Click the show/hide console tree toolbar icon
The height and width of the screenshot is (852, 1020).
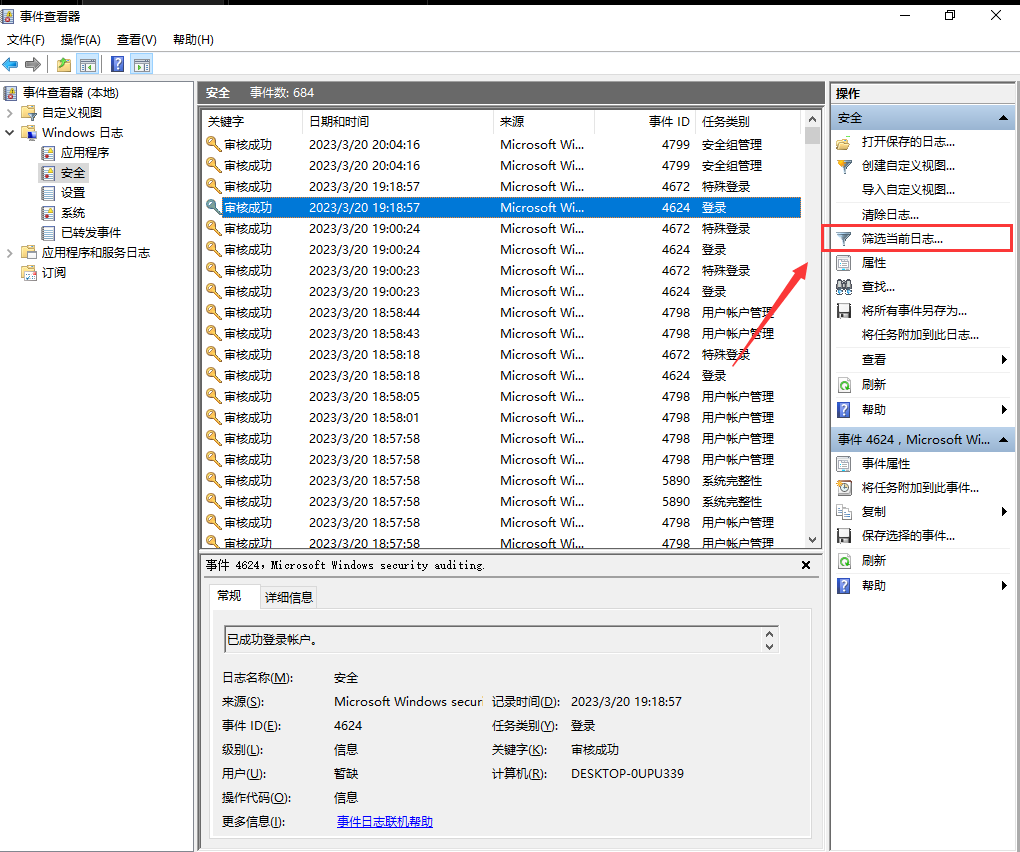pyautogui.click(x=88, y=64)
